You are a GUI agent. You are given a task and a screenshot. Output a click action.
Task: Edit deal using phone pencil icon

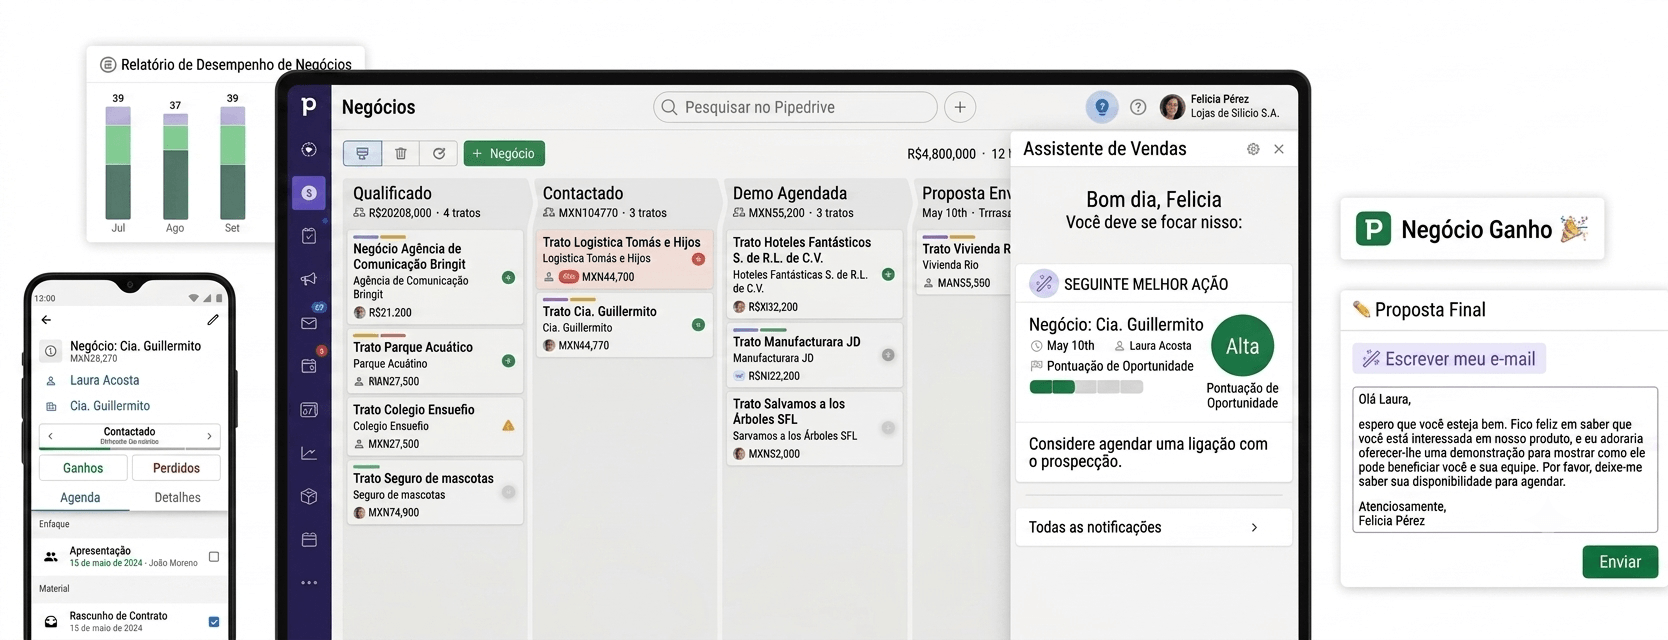pos(213,320)
